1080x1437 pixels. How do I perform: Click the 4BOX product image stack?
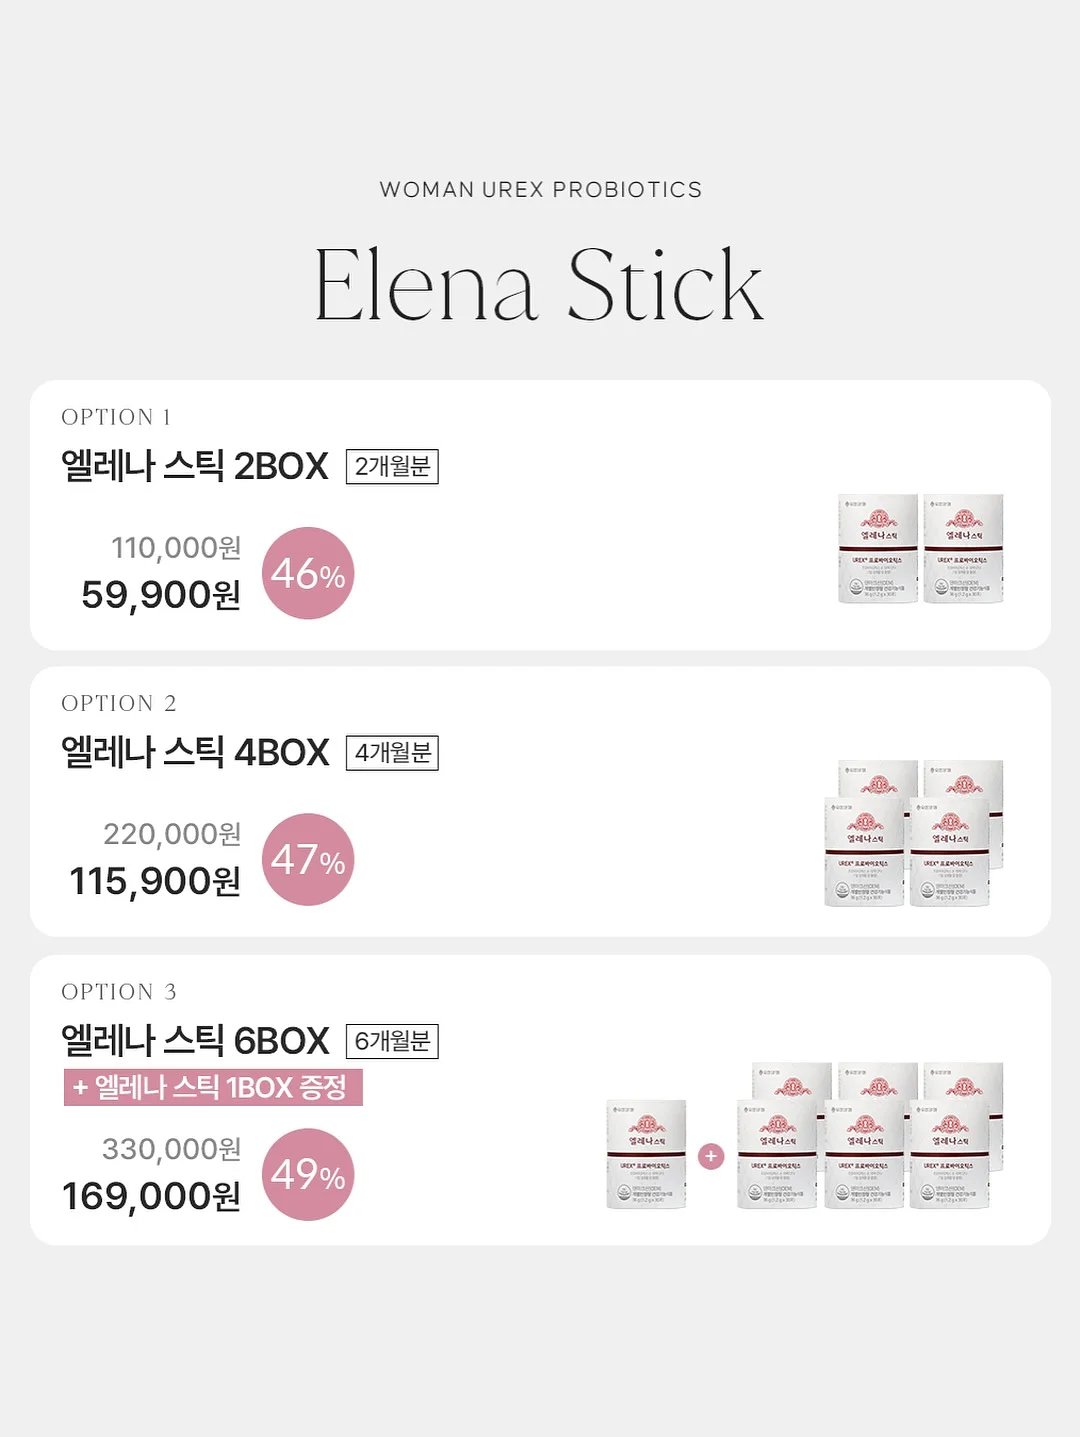click(914, 833)
